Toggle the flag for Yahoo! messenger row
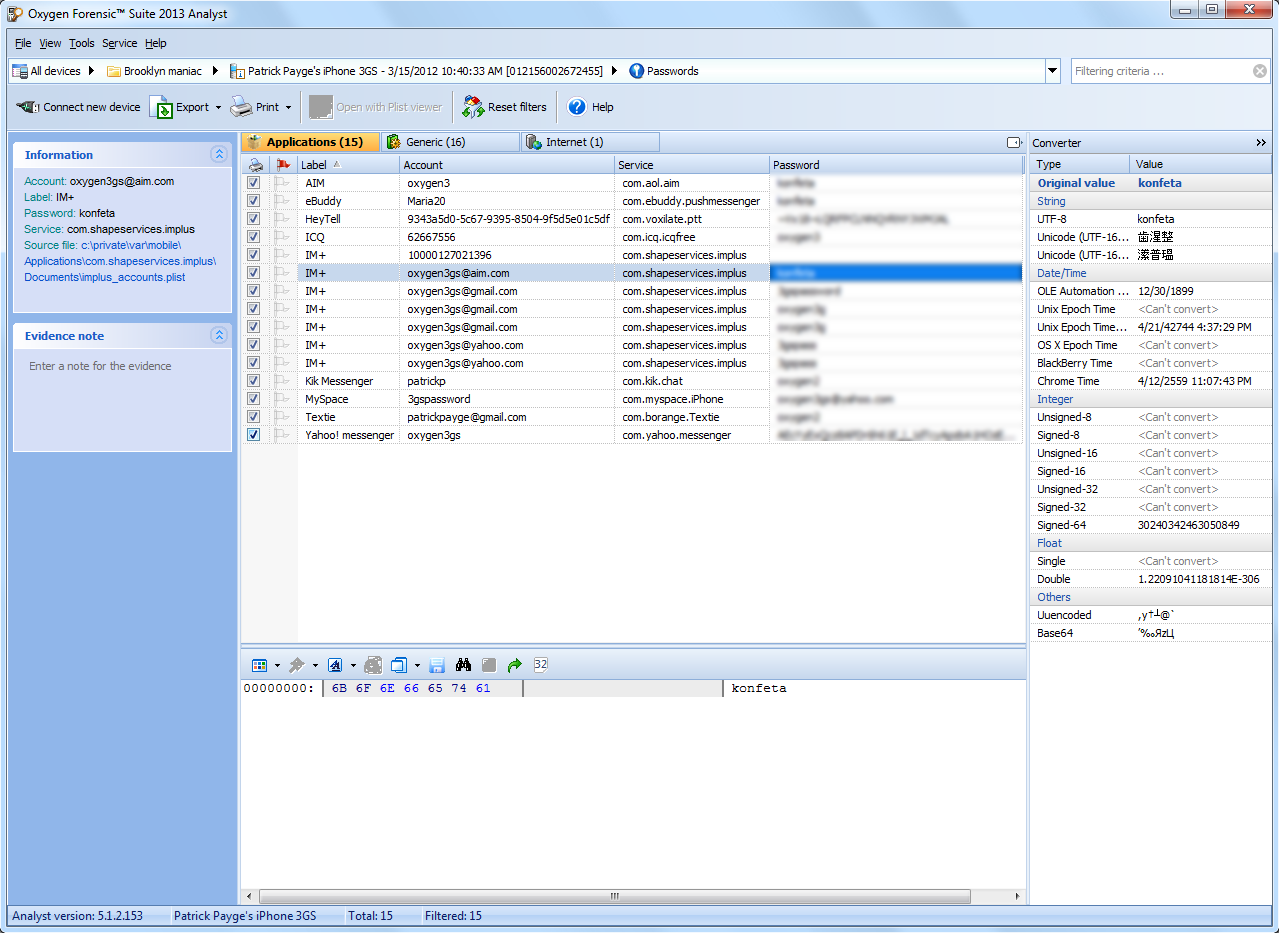1279x933 pixels. pos(282,435)
